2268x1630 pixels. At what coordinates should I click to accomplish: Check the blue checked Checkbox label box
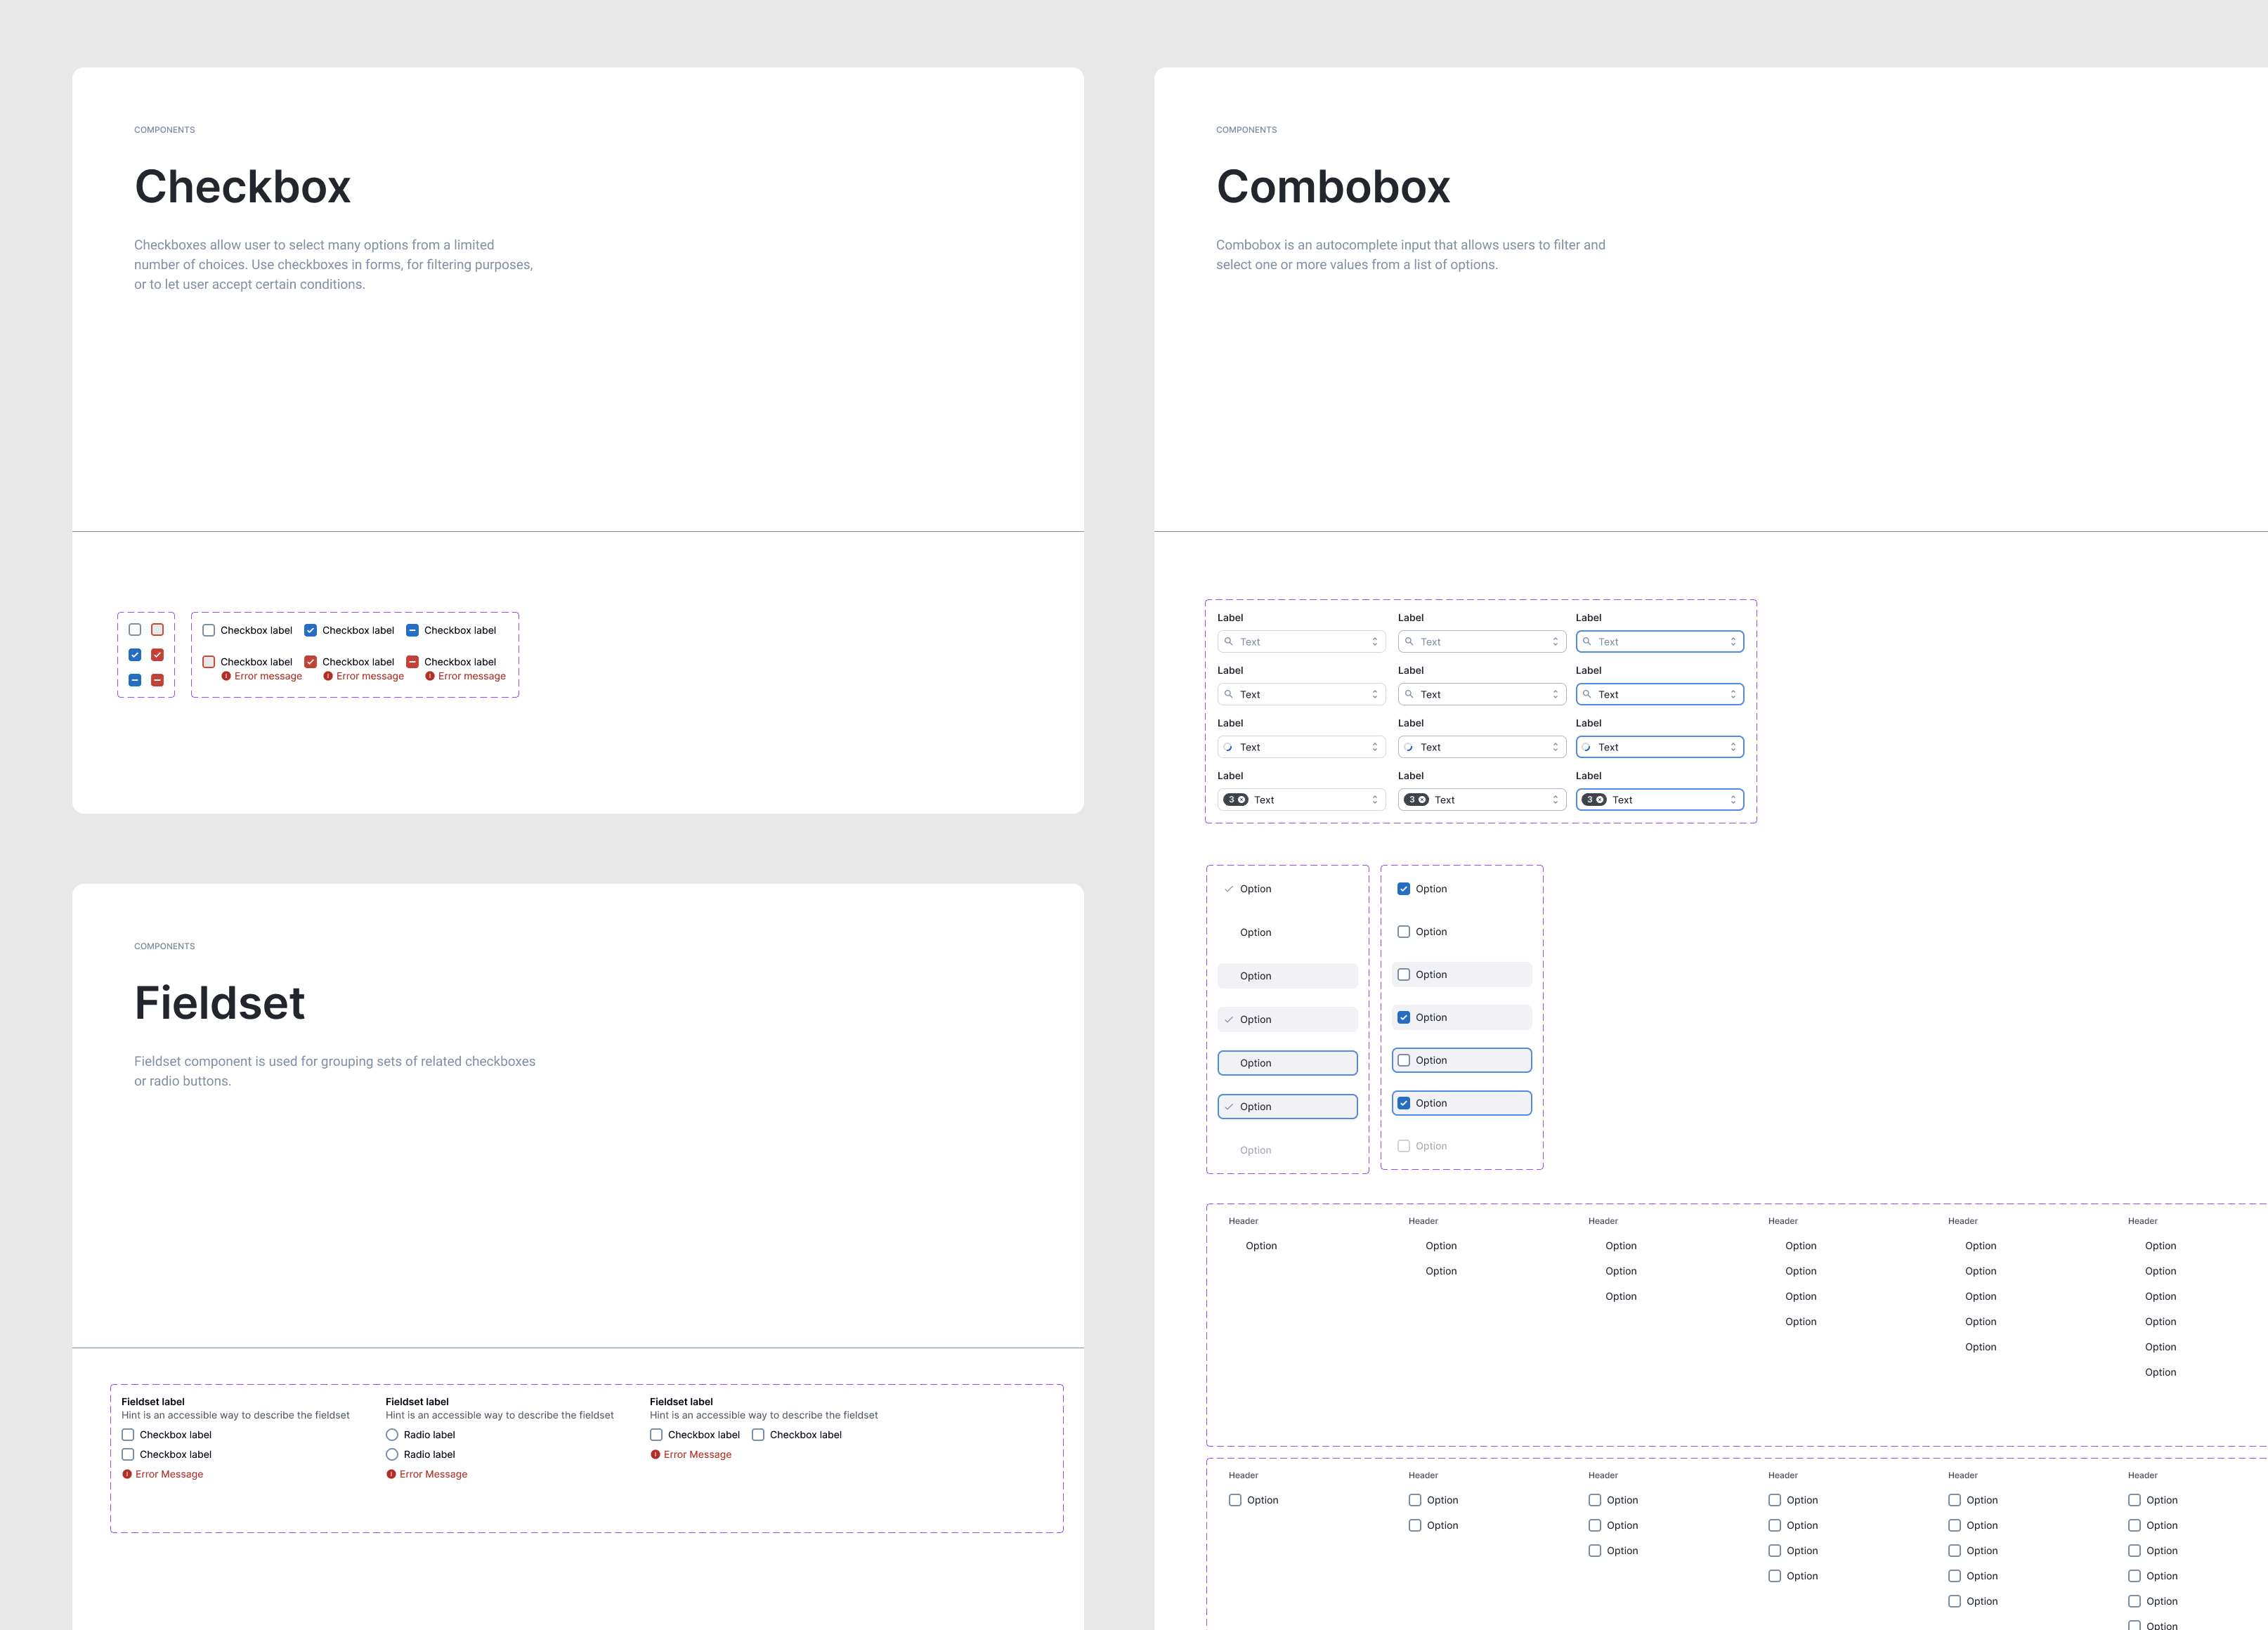pyautogui.click(x=311, y=630)
